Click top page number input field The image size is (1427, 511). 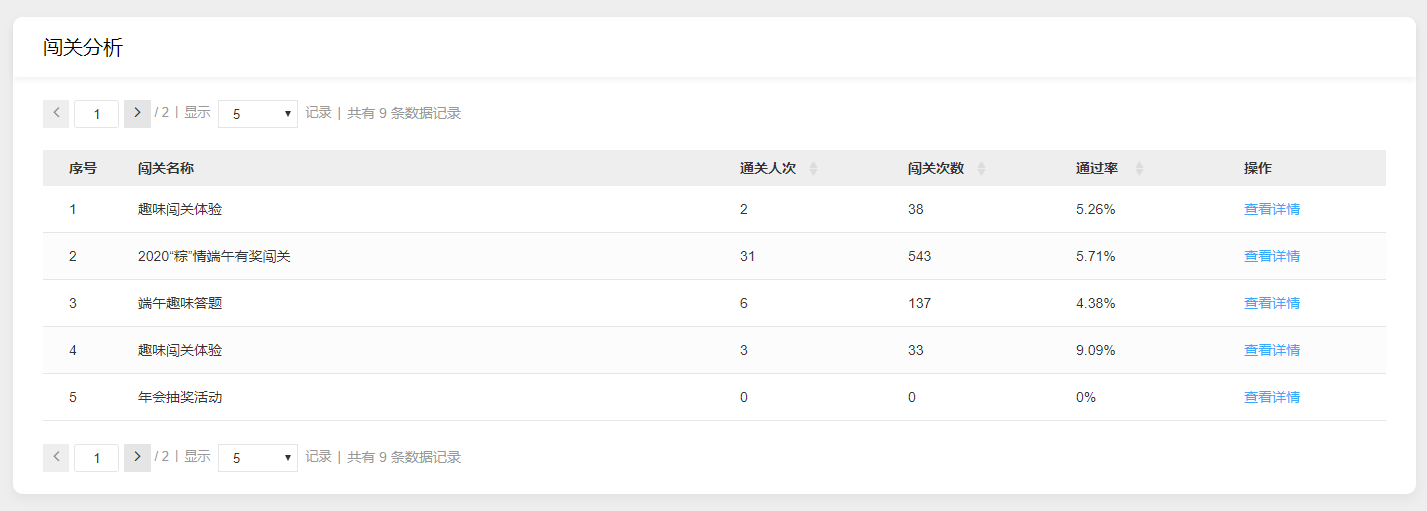pos(96,114)
